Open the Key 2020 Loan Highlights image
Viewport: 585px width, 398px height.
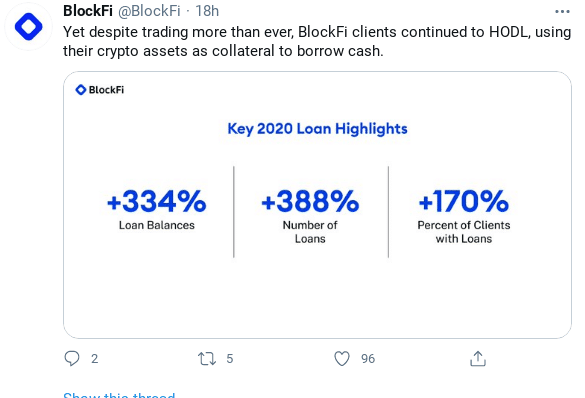(317, 205)
